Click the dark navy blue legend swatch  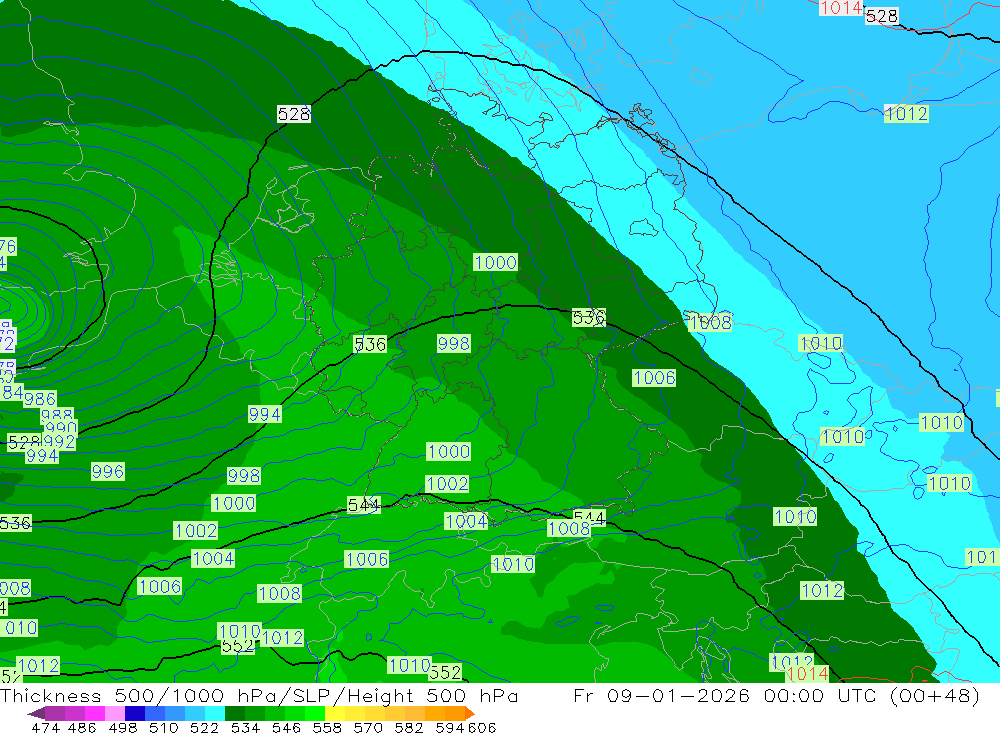coord(135,713)
